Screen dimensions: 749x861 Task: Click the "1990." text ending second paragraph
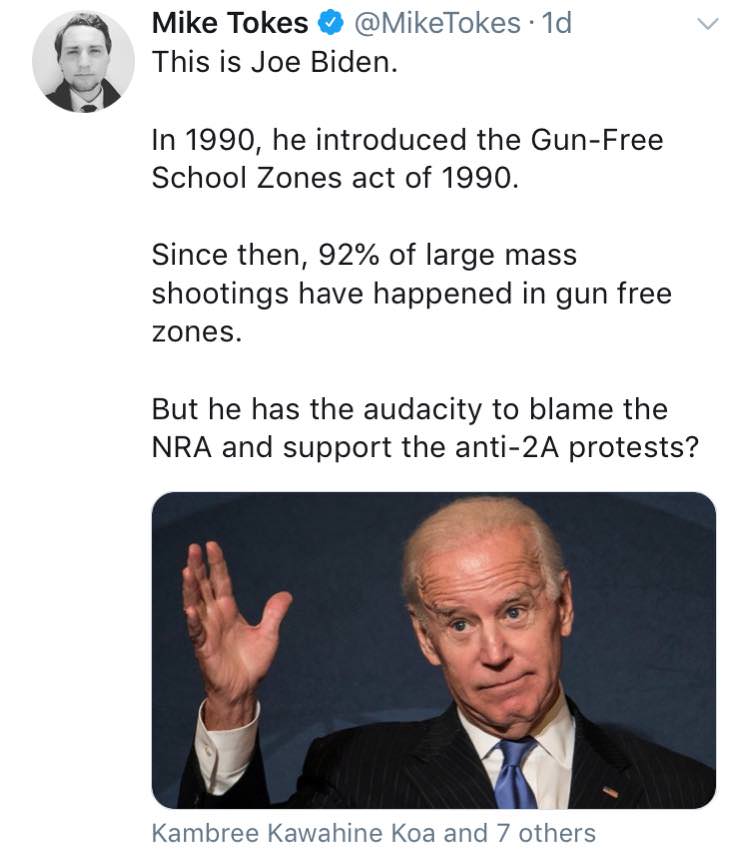click(x=480, y=178)
